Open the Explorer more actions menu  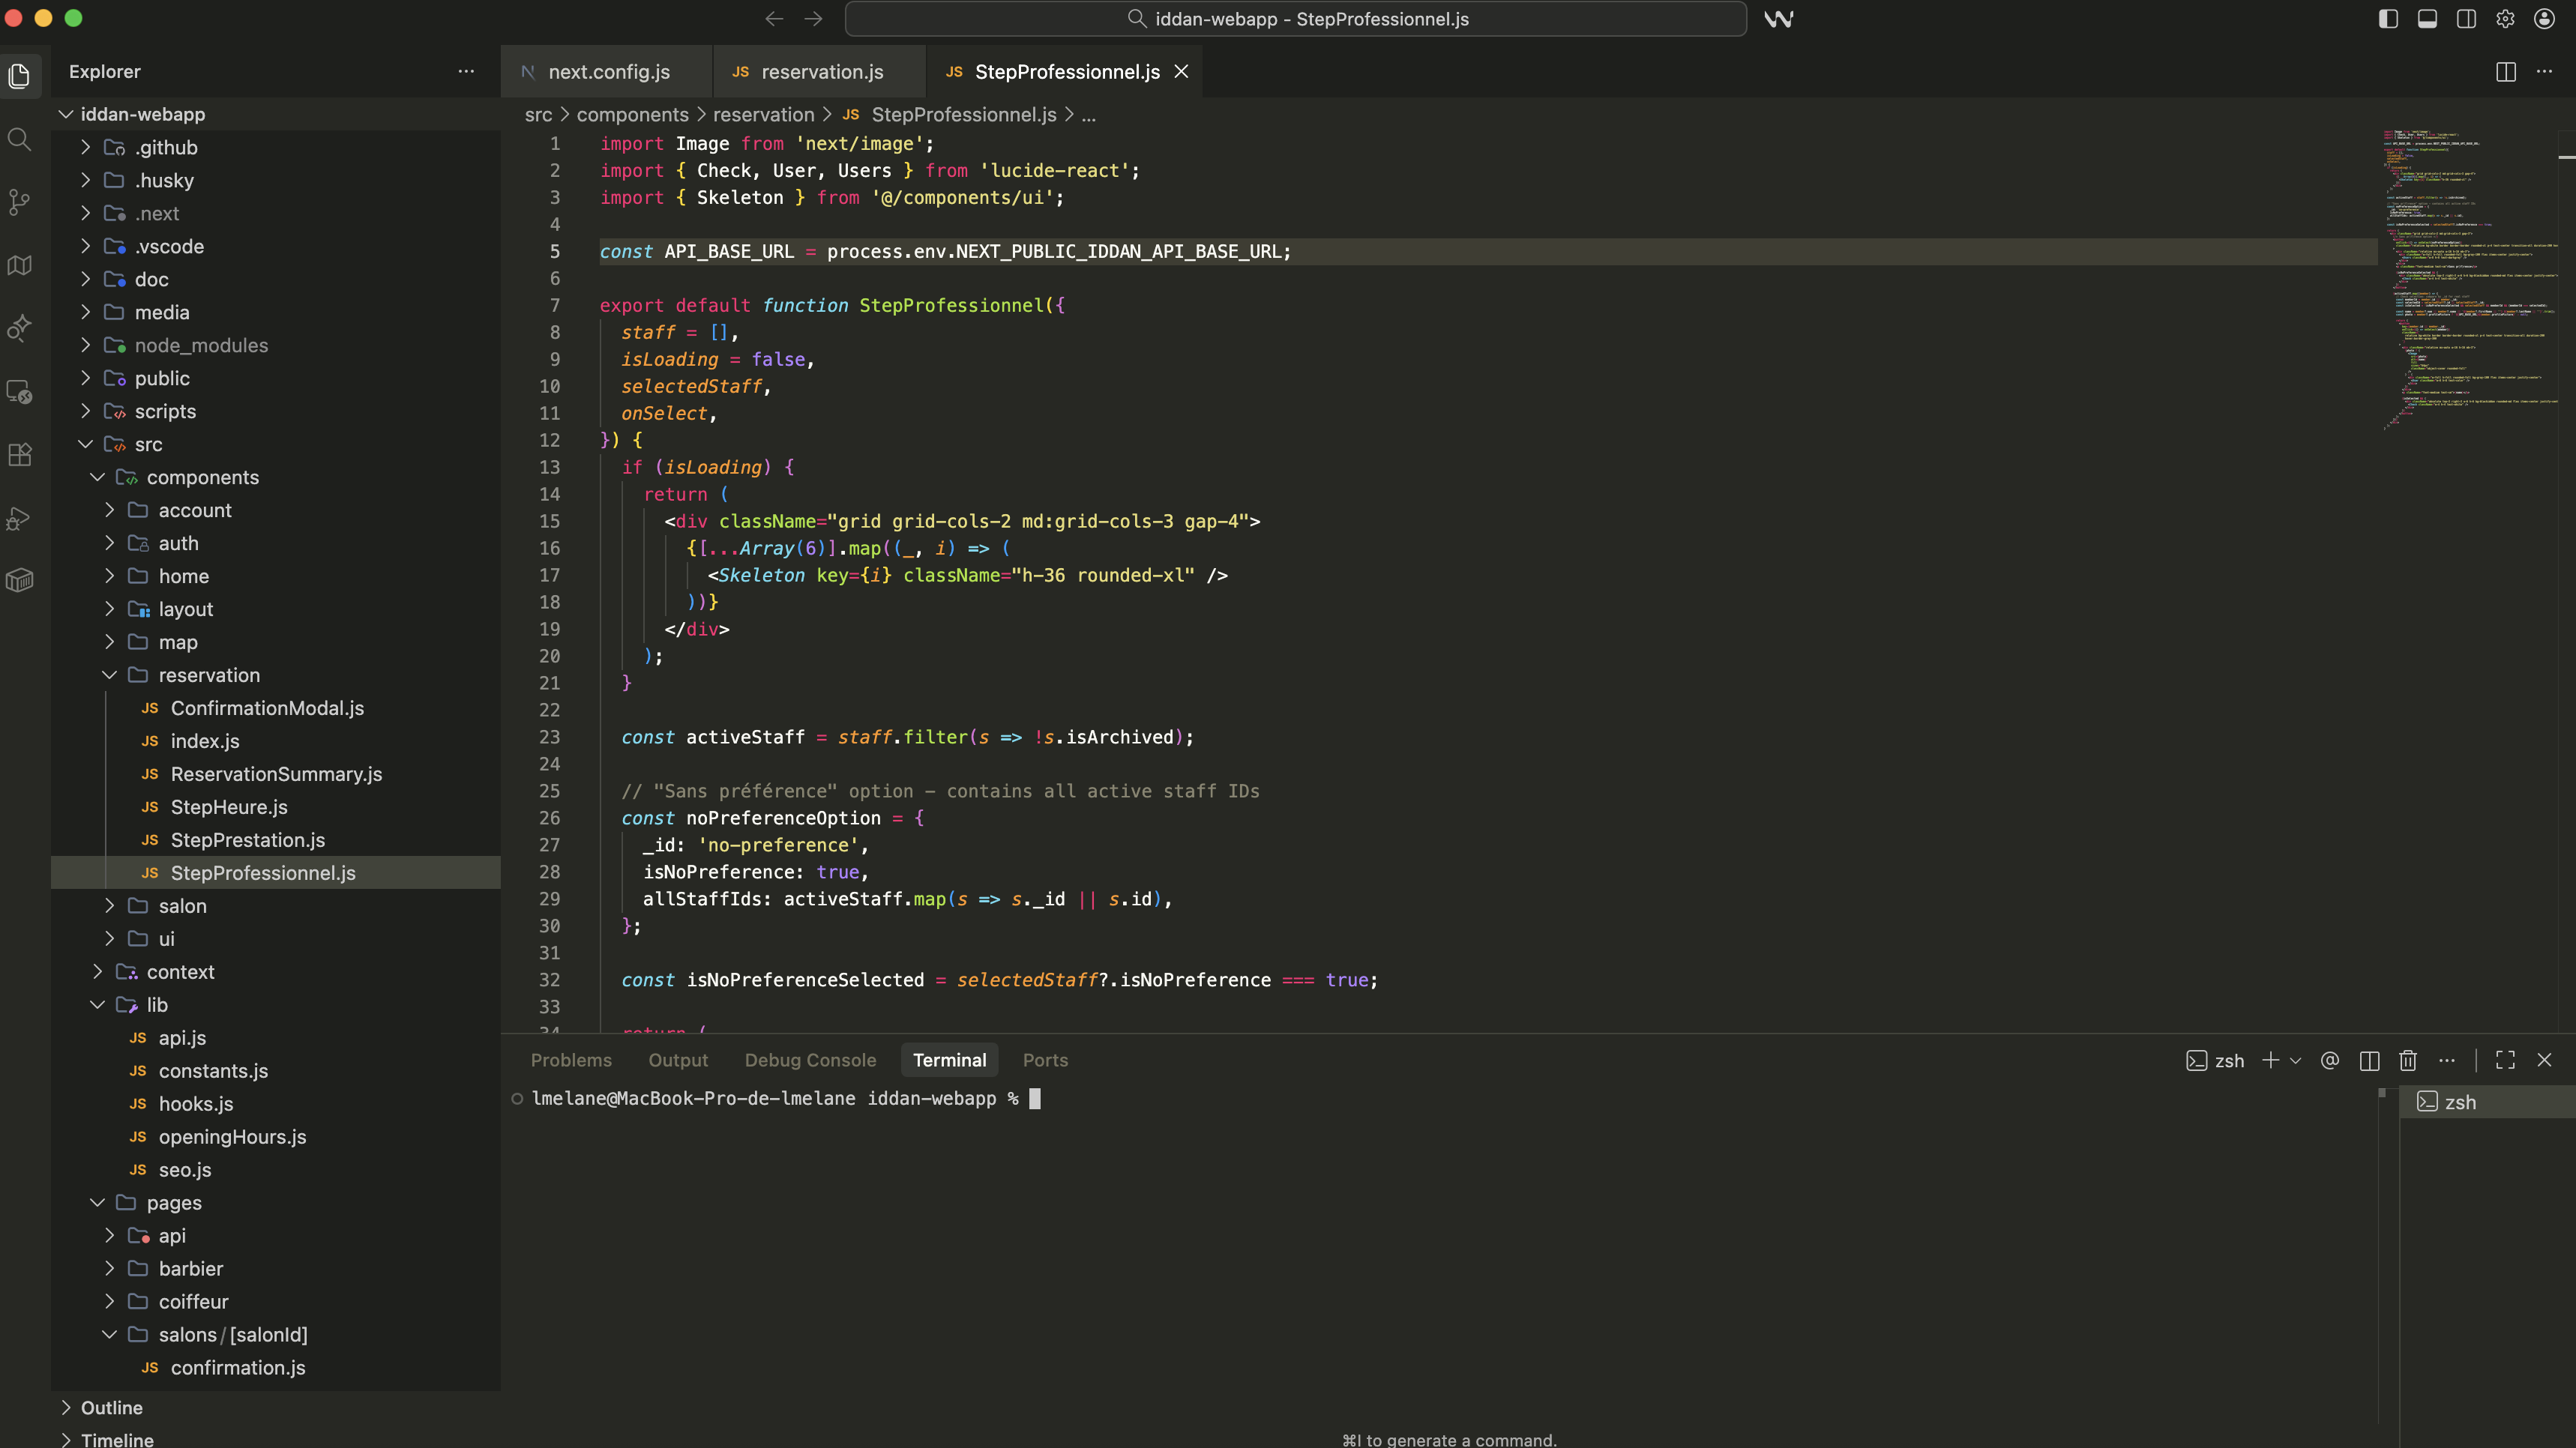coord(465,71)
